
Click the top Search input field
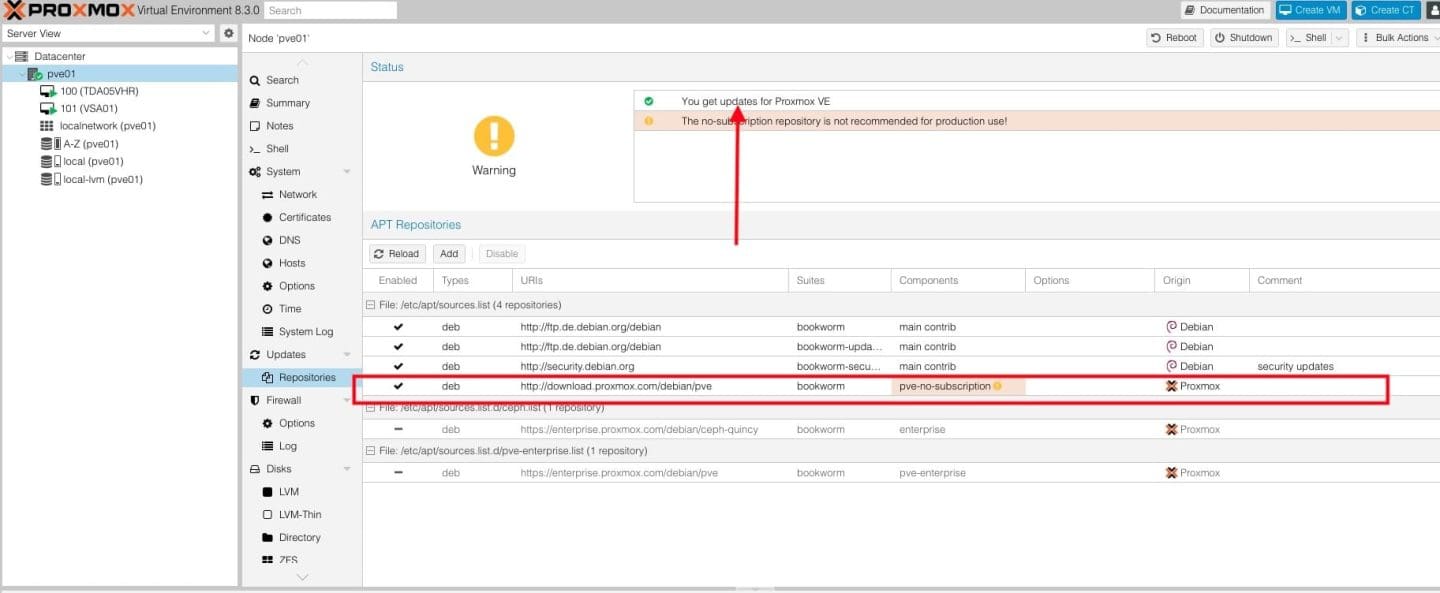pos(330,10)
